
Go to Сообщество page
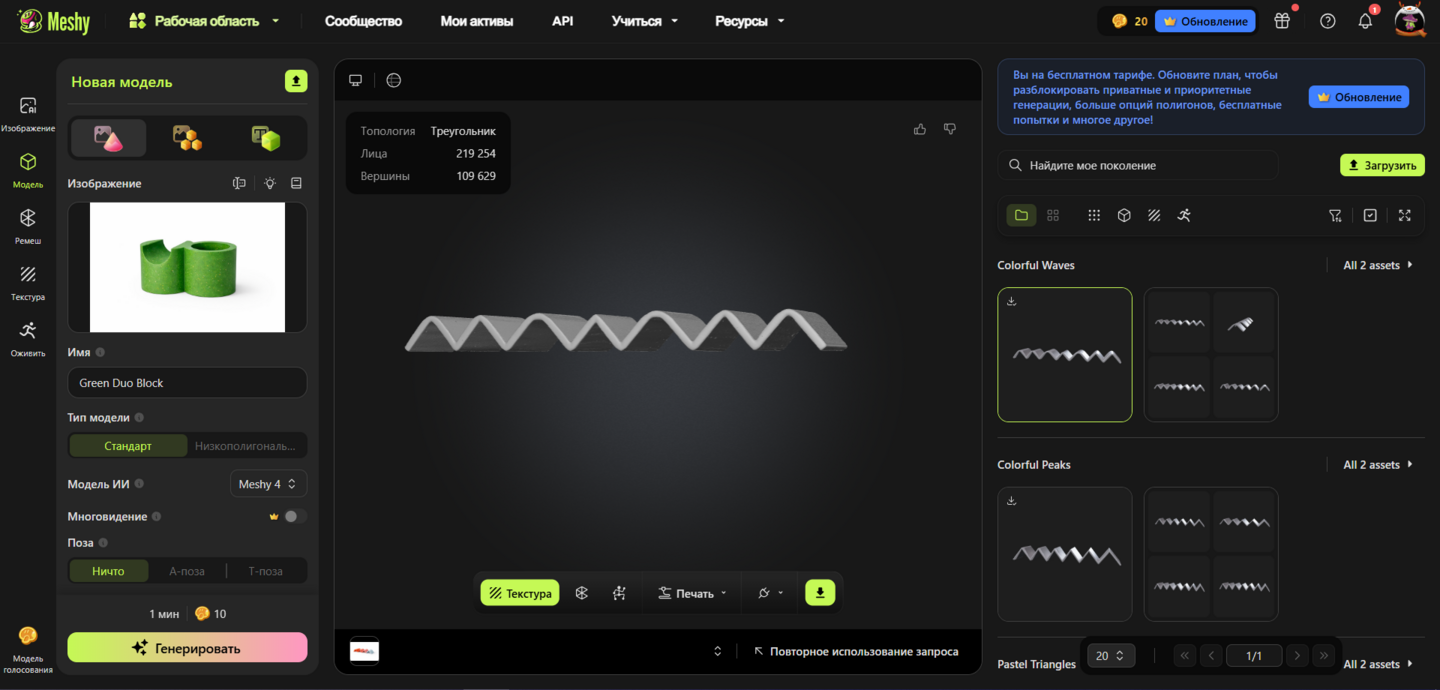pos(363,21)
